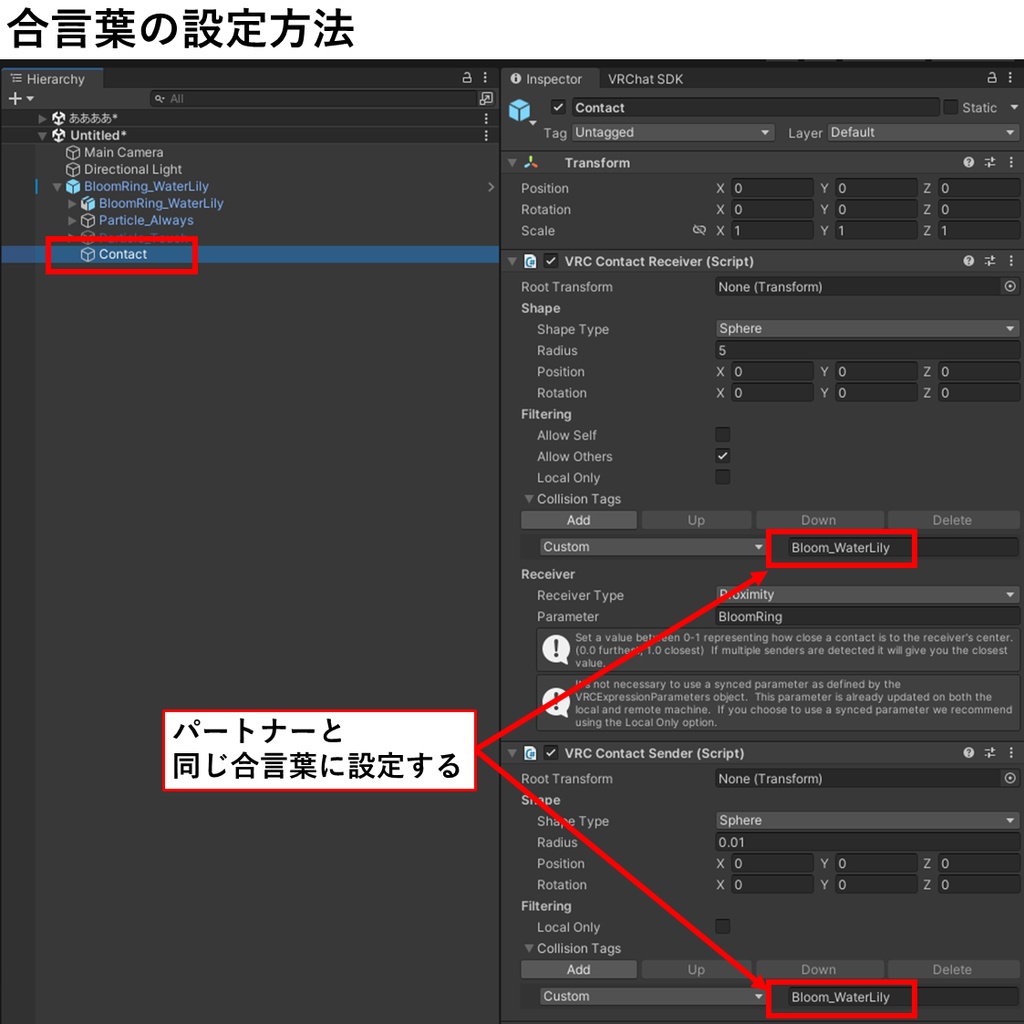1024x1024 pixels.
Task: Toggle the Scale constrain proportions link icon
Action: coord(699,231)
